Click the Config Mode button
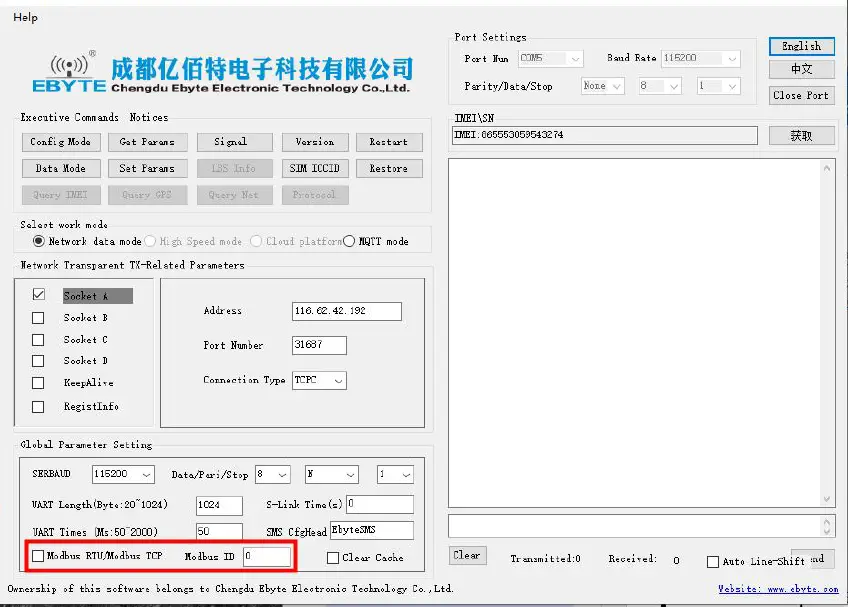Screen dimensions: 848x607 coord(61,142)
